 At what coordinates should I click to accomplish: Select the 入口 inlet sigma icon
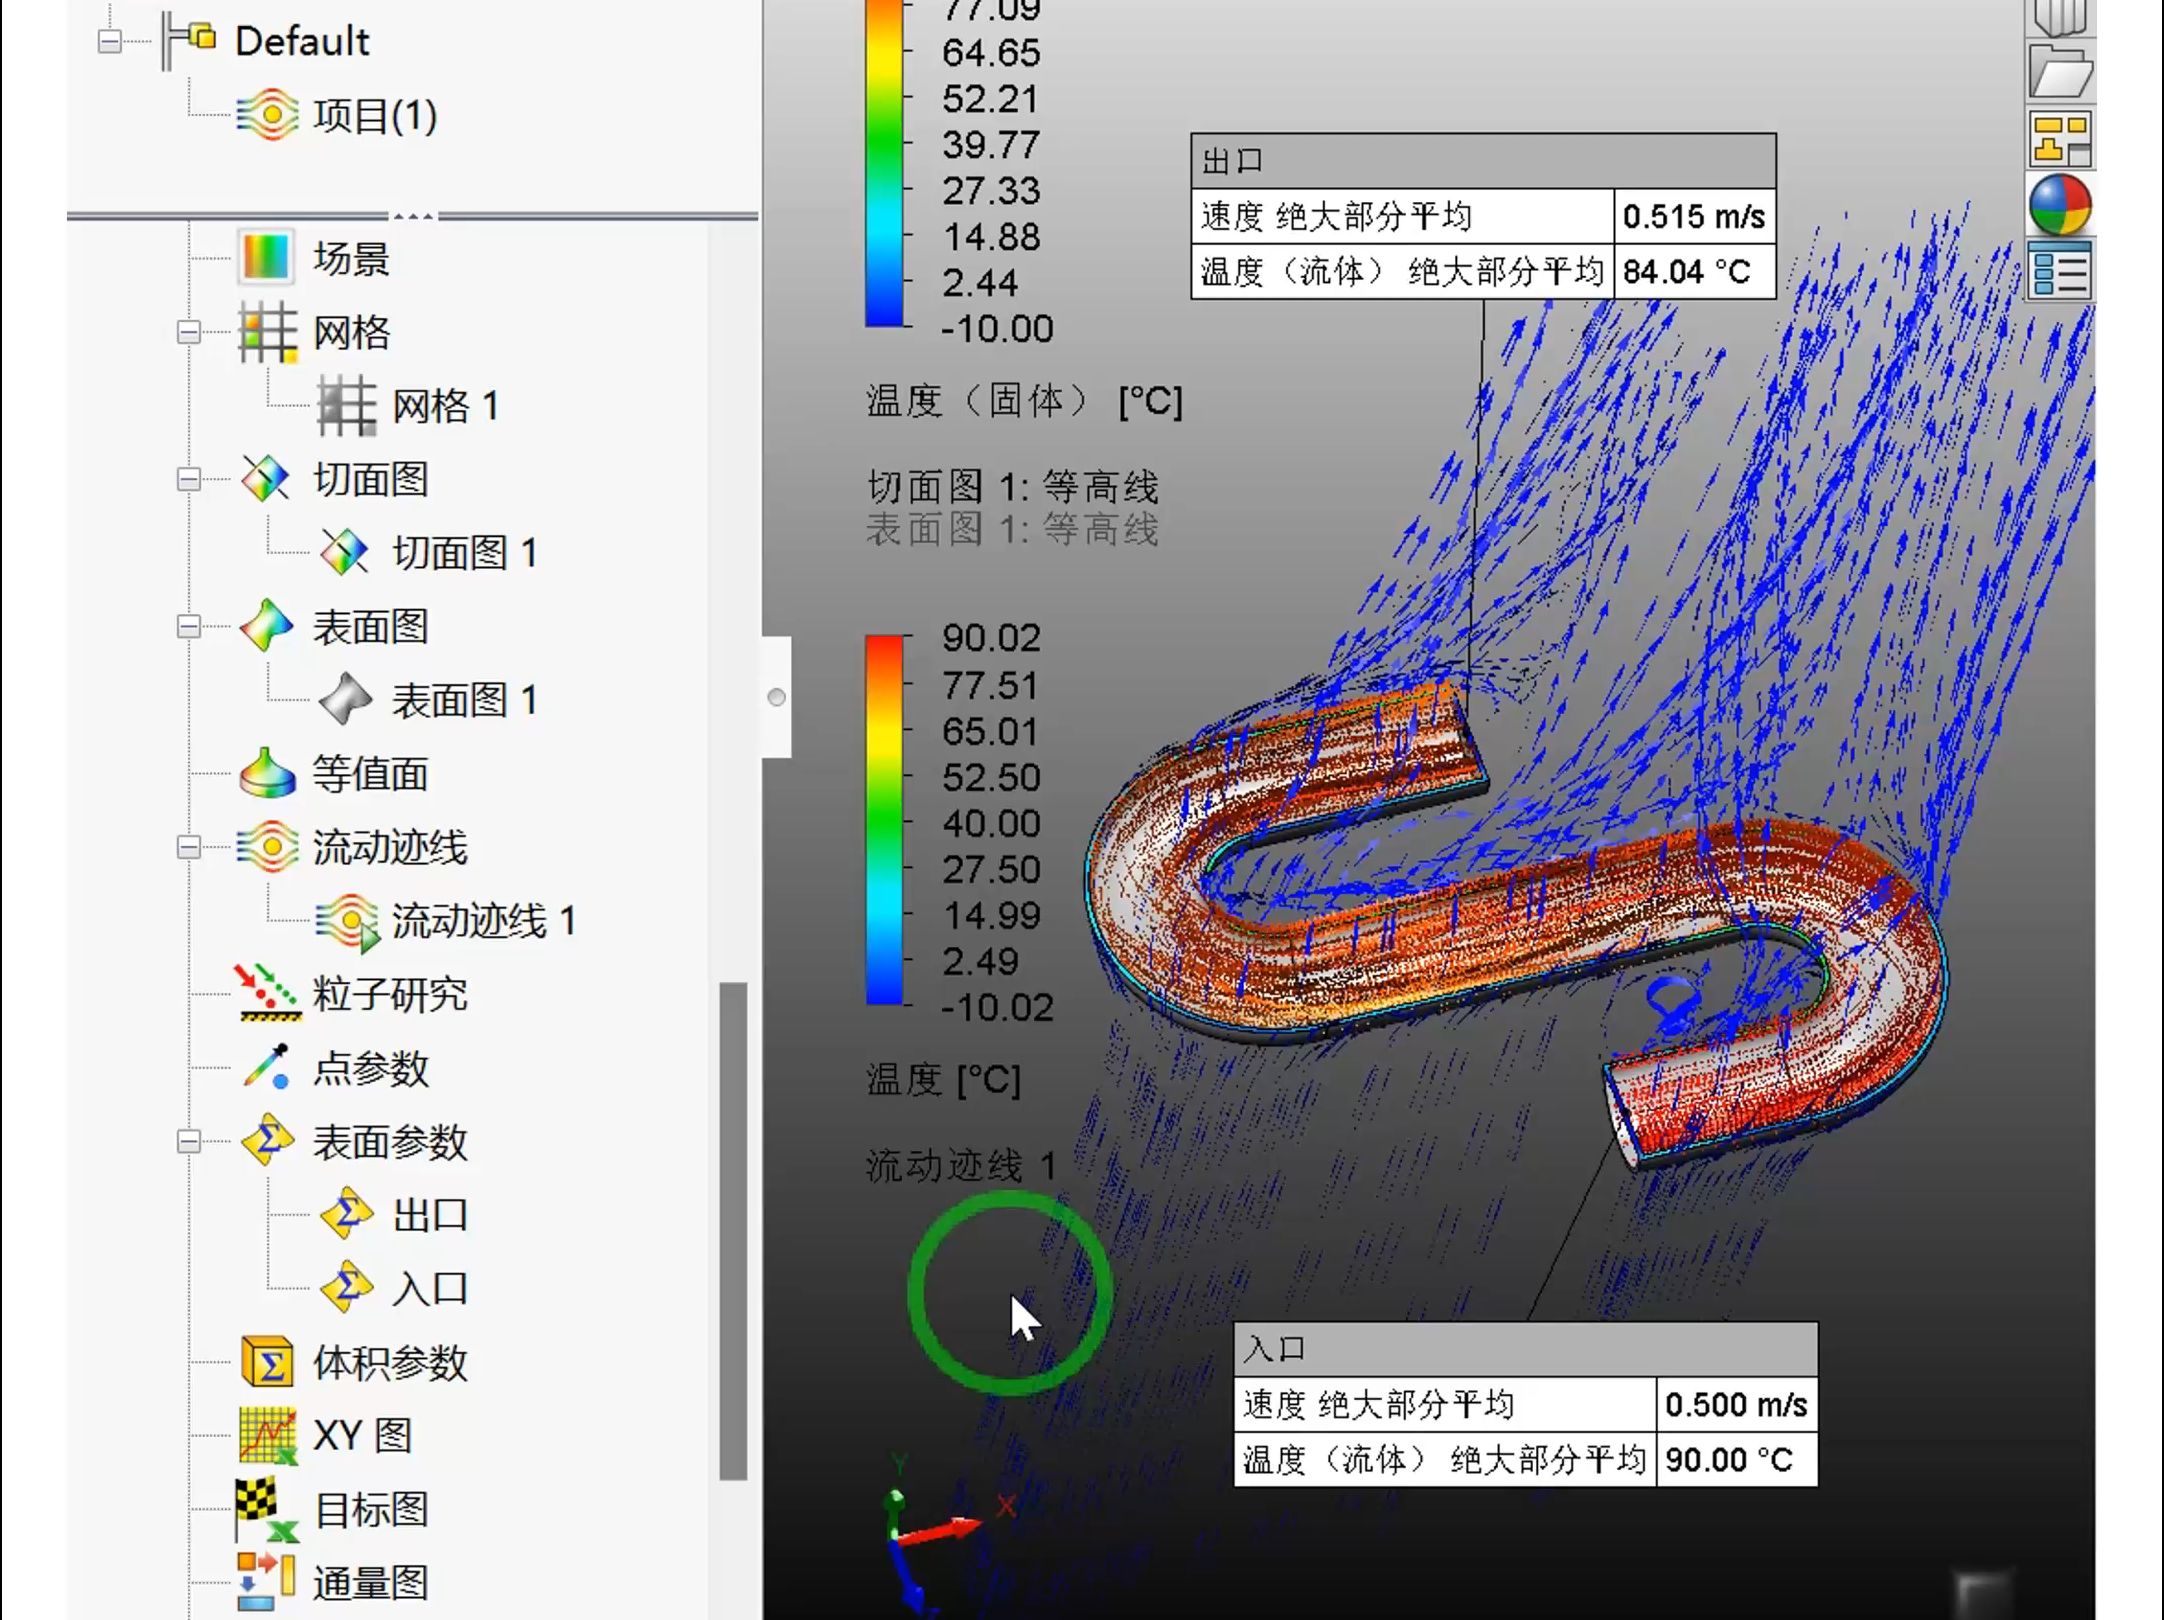346,1288
